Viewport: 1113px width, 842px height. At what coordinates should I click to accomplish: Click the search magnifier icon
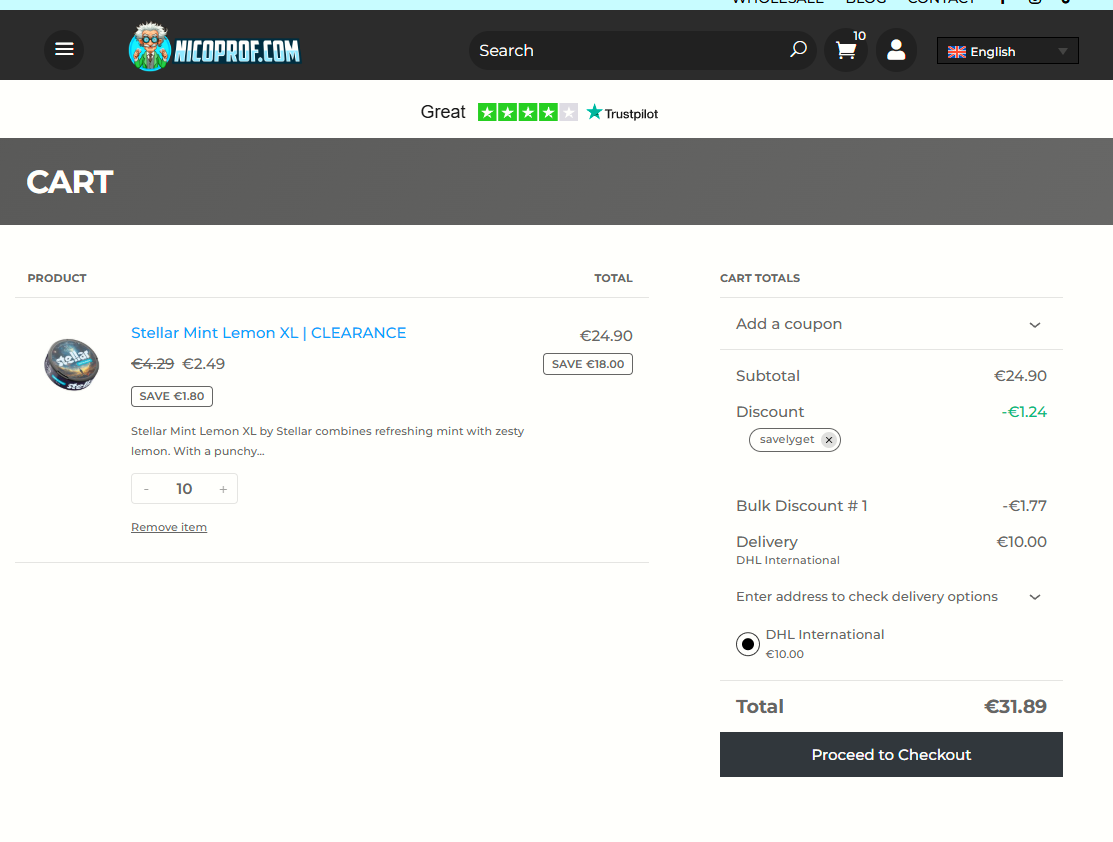(x=798, y=50)
